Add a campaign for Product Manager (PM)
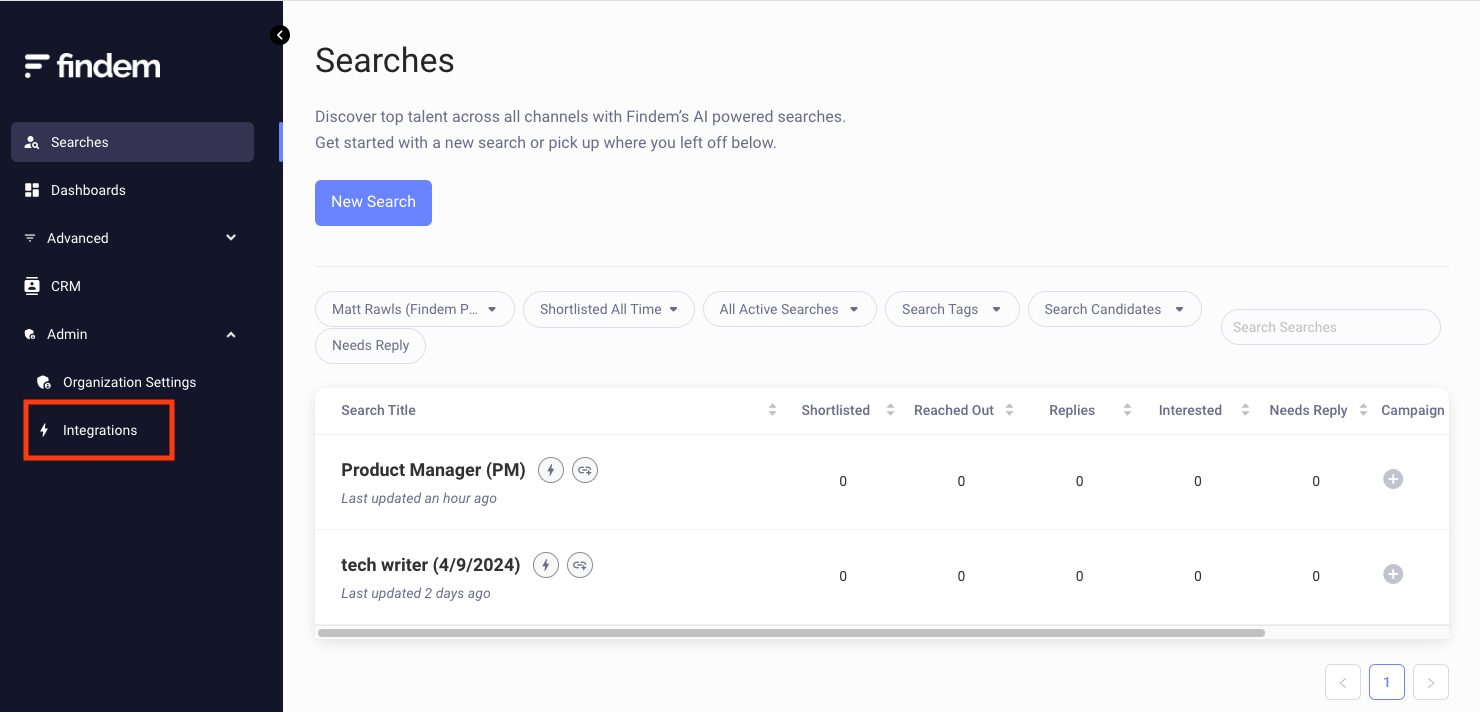 pos(1393,479)
